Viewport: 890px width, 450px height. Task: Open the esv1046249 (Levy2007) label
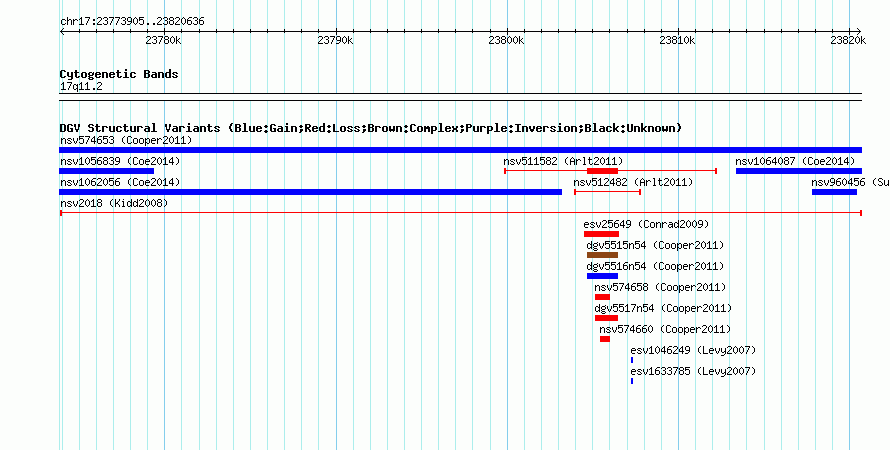693,350
